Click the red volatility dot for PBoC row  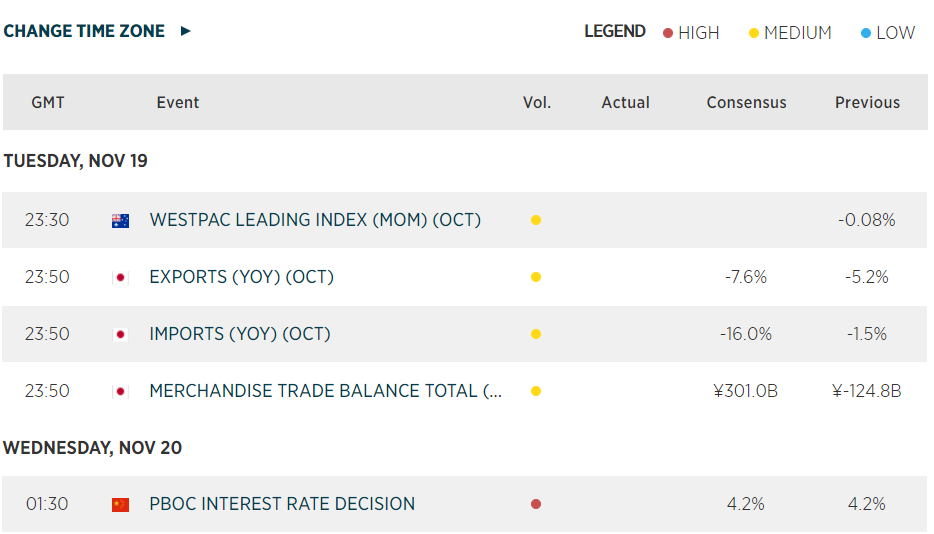click(536, 505)
